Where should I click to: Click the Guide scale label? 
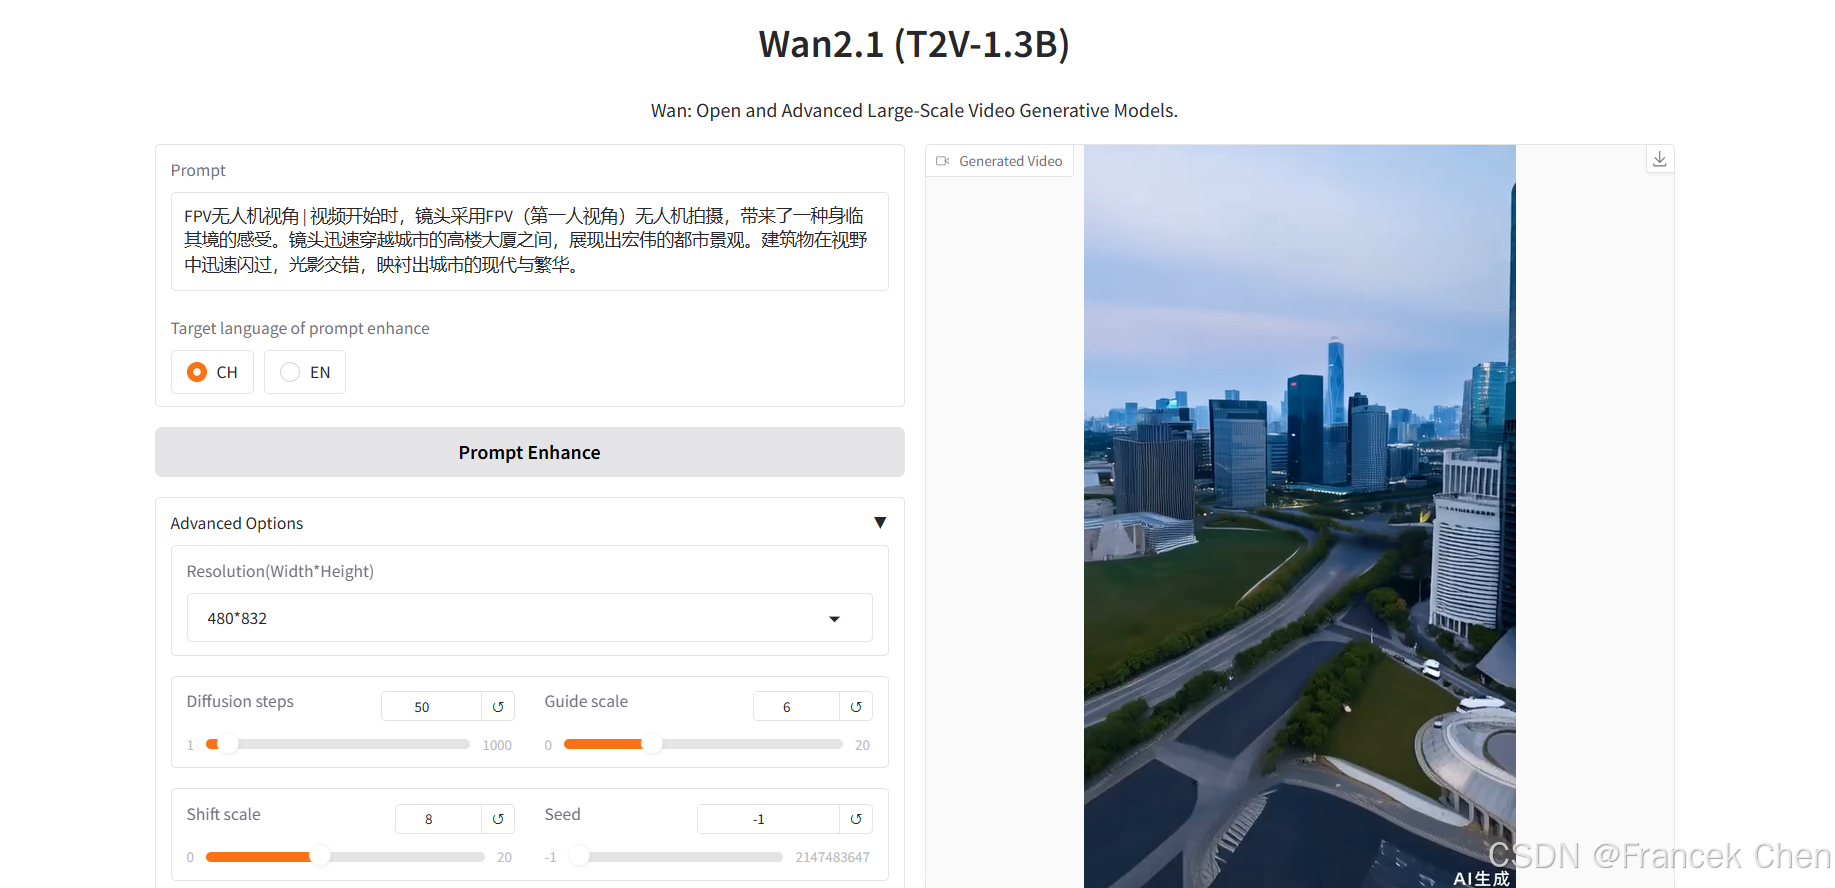(x=586, y=701)
